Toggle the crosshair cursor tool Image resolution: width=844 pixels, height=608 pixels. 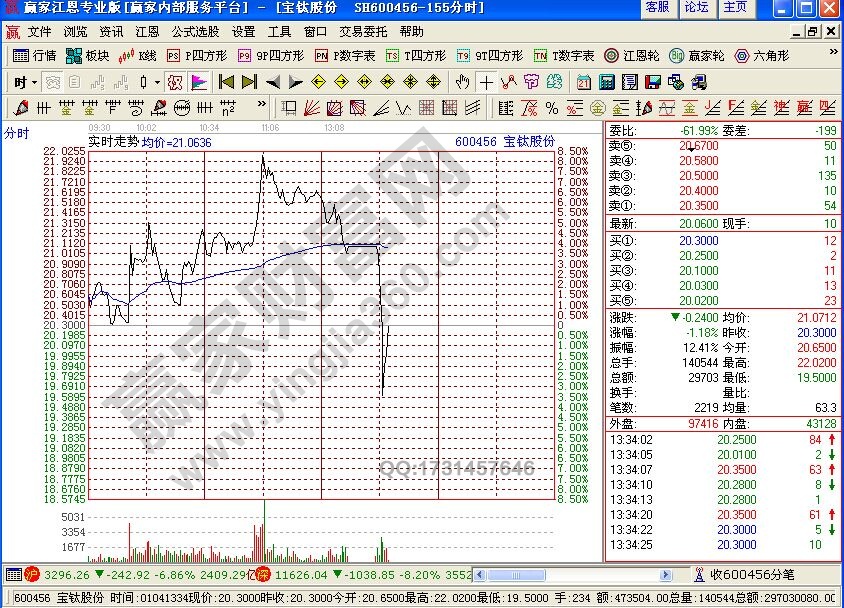(x=486, y=82)
